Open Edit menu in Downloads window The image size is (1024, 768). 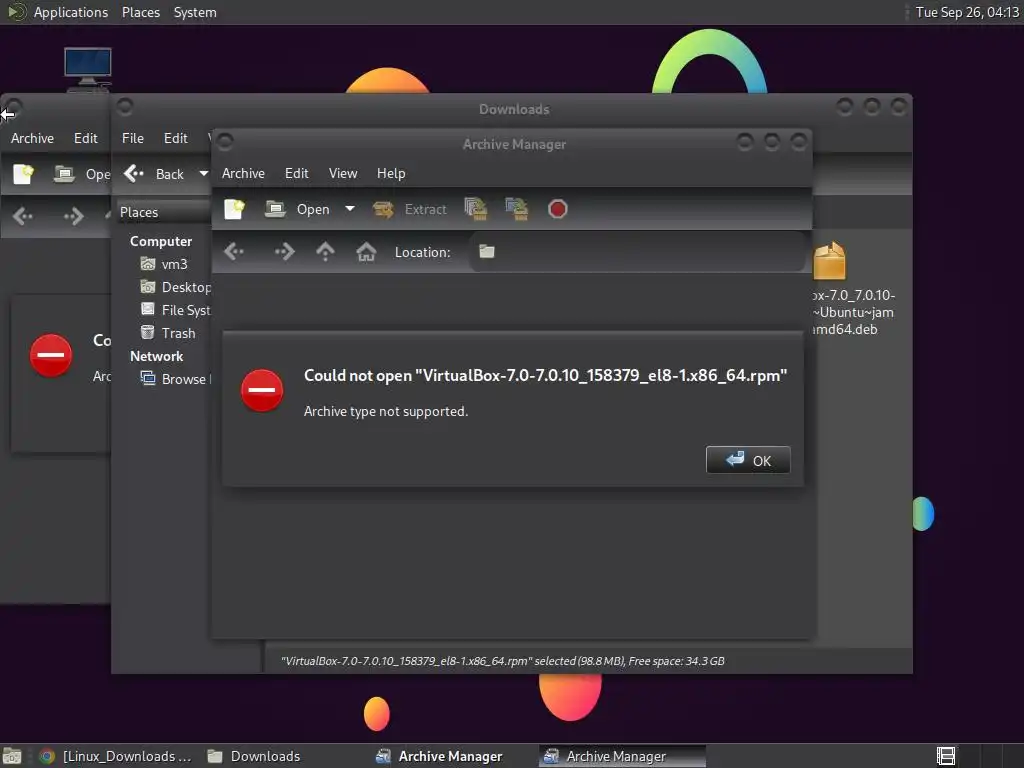176,138
